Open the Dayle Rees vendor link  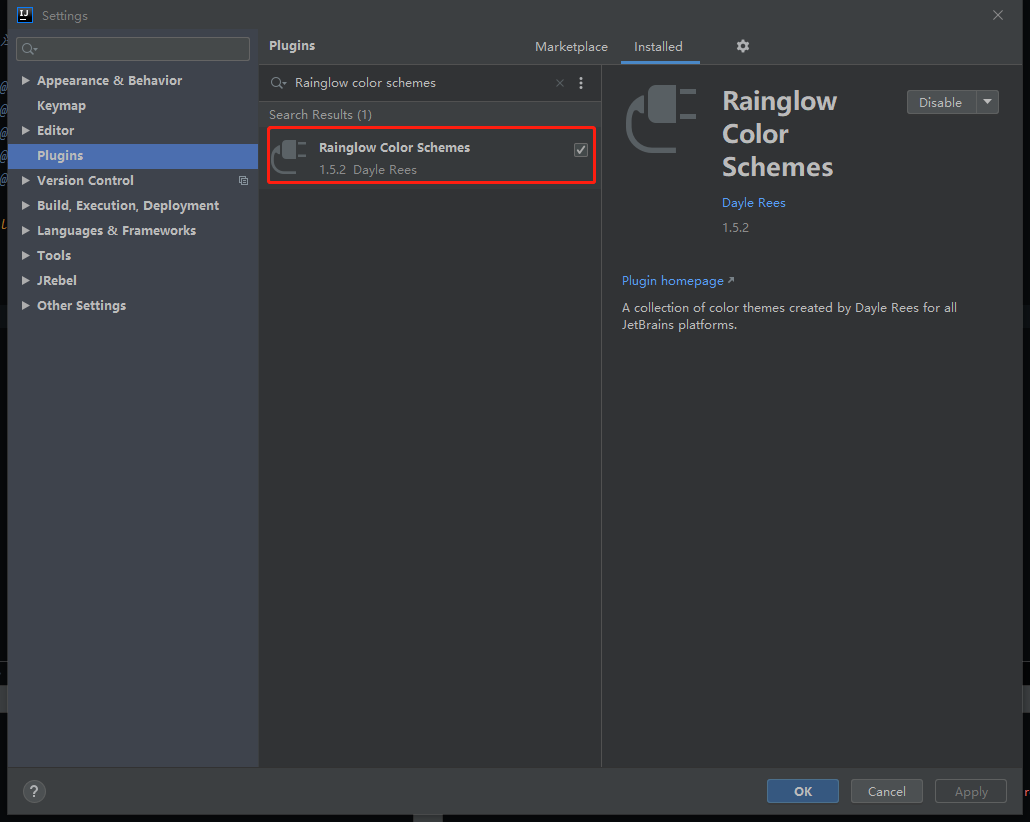(x=753, y=202)
